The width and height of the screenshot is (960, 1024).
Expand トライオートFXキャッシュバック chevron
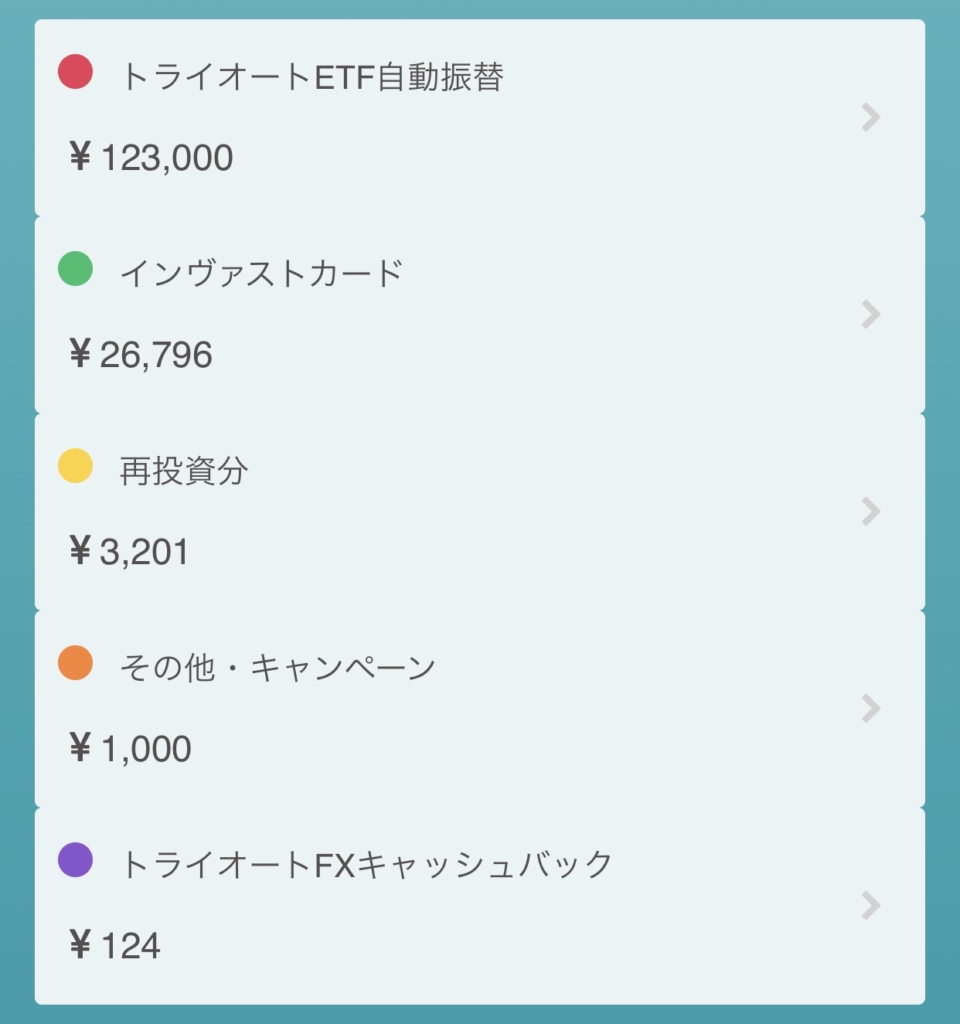[871, 906]
